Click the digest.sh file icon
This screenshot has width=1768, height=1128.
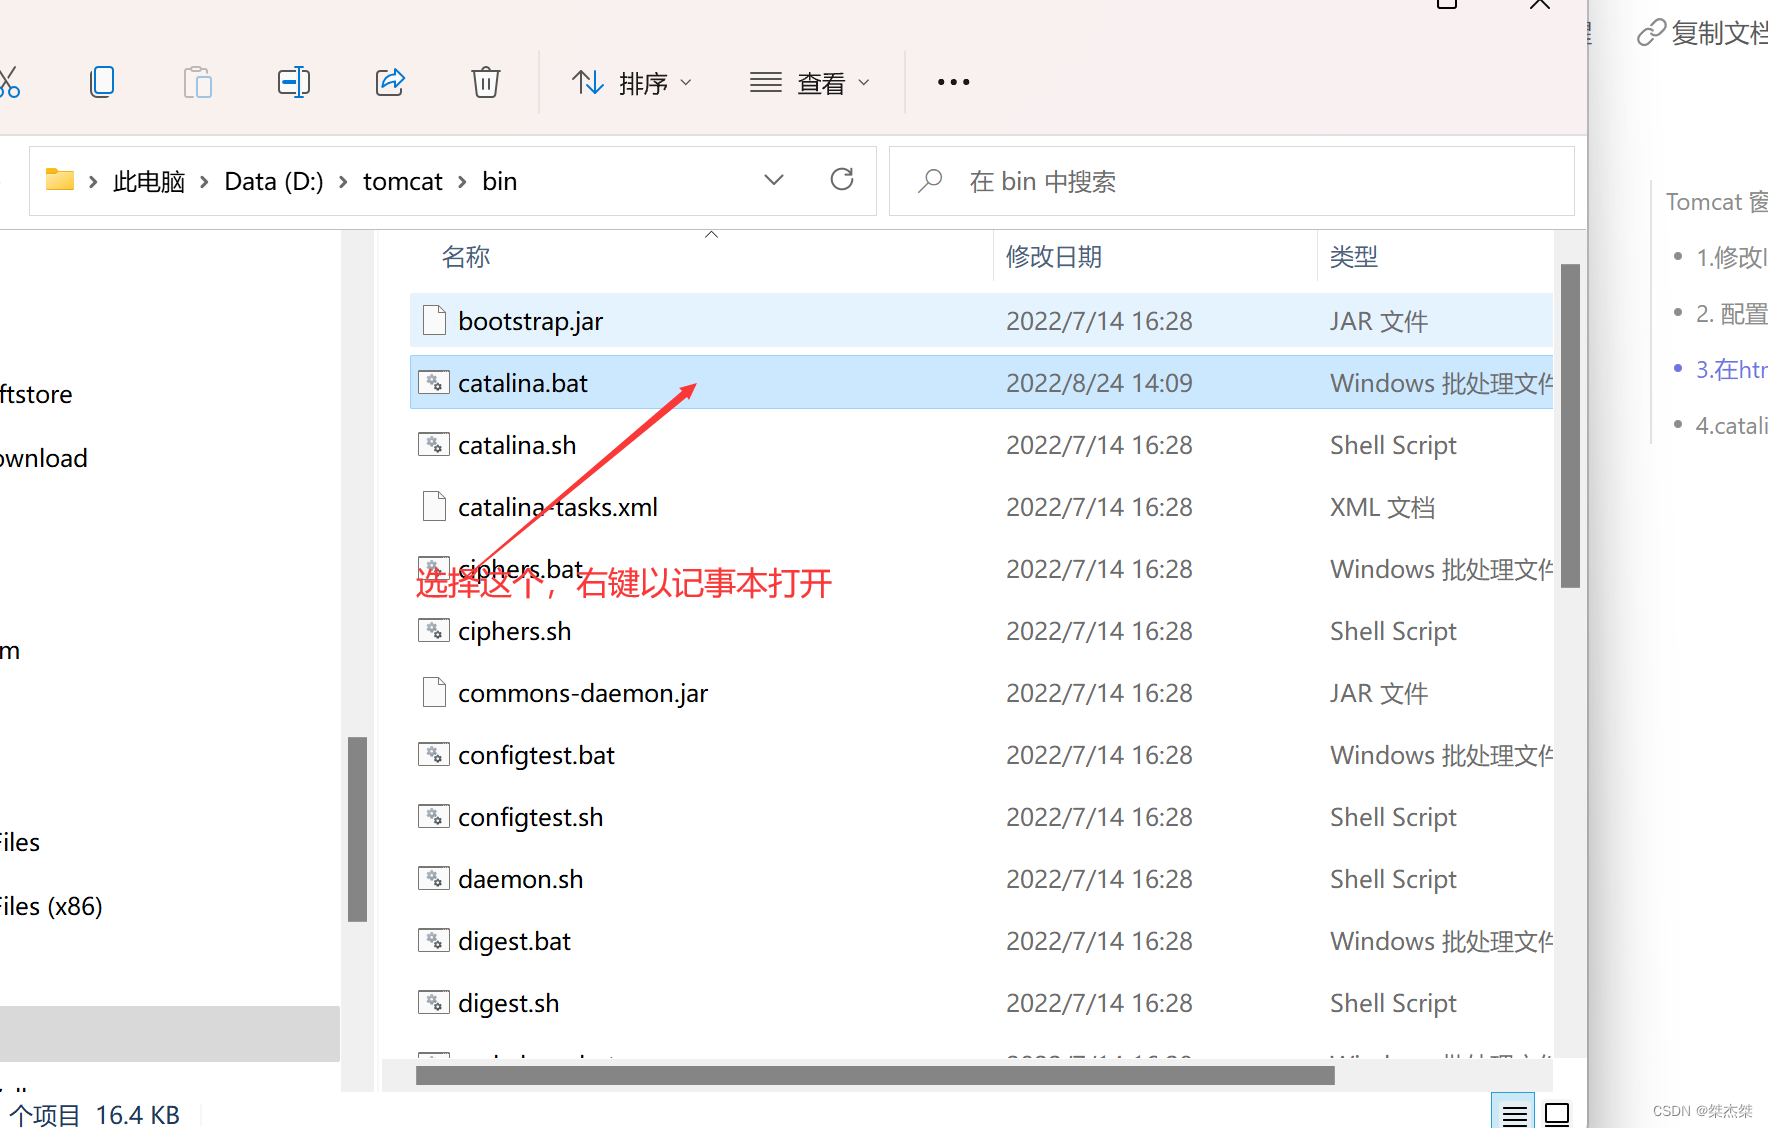tap(434, 1002)
